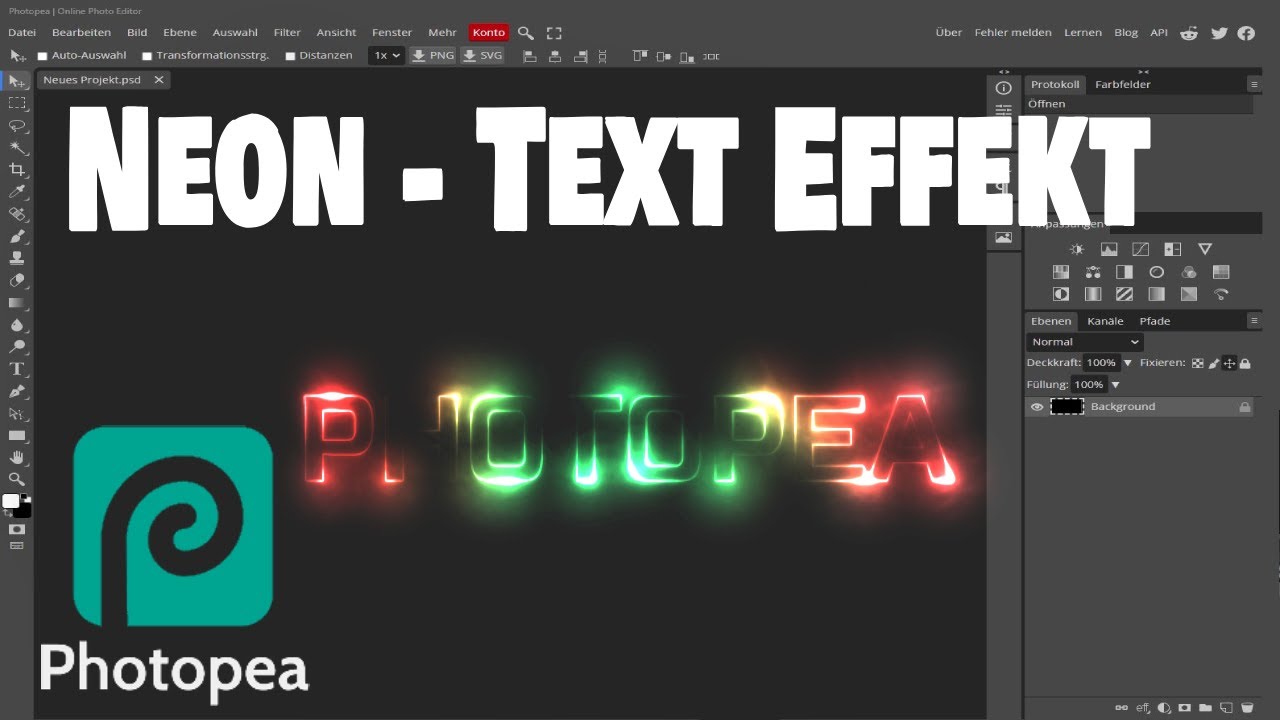Open the search magnifier in menu bar
Image resolution: width=1280 pixels, height=720 pixels.
tap(526, 33)
